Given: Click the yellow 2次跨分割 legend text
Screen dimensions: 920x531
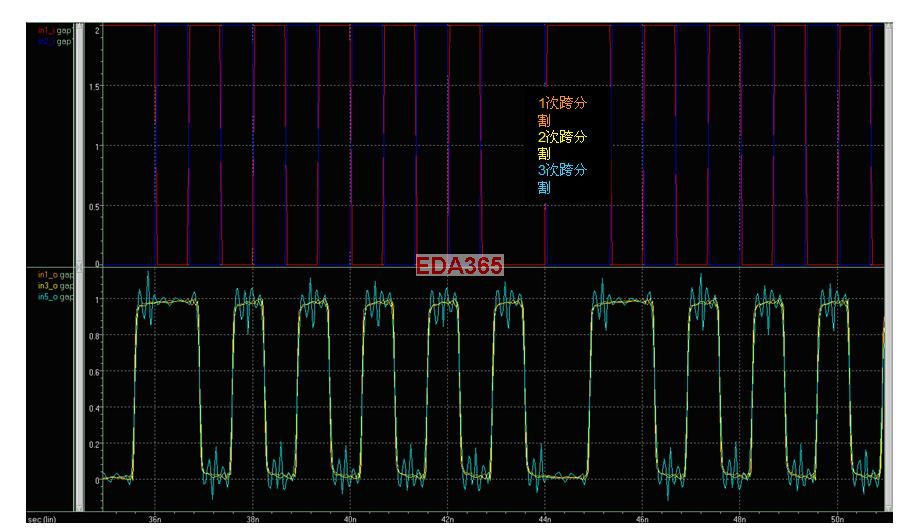Looking at the screenshot, I should 562,145.
